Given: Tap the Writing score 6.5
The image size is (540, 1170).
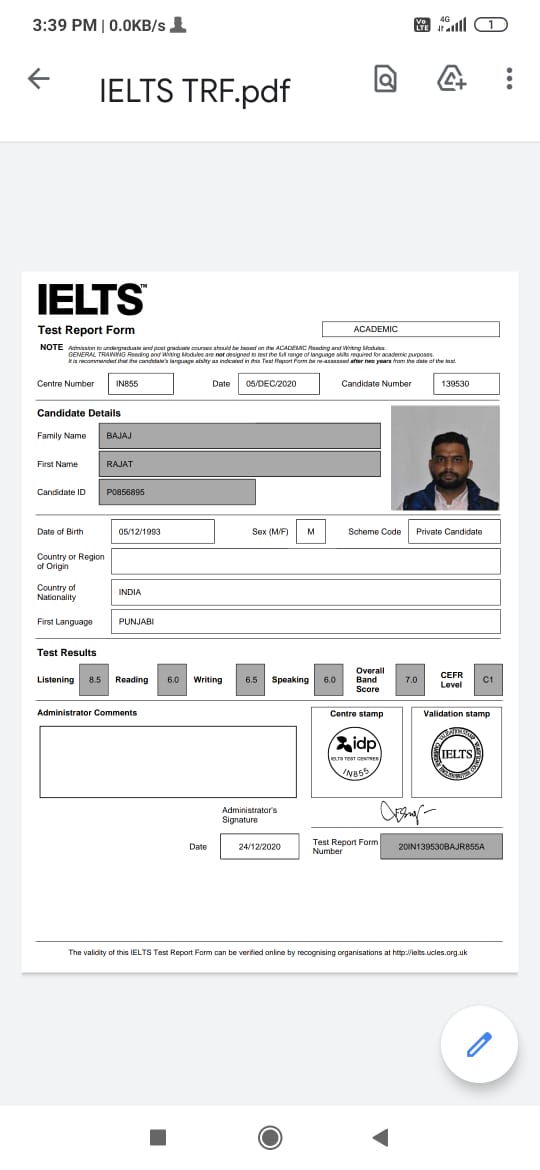Looking at the screenshot, I should 251,680.
